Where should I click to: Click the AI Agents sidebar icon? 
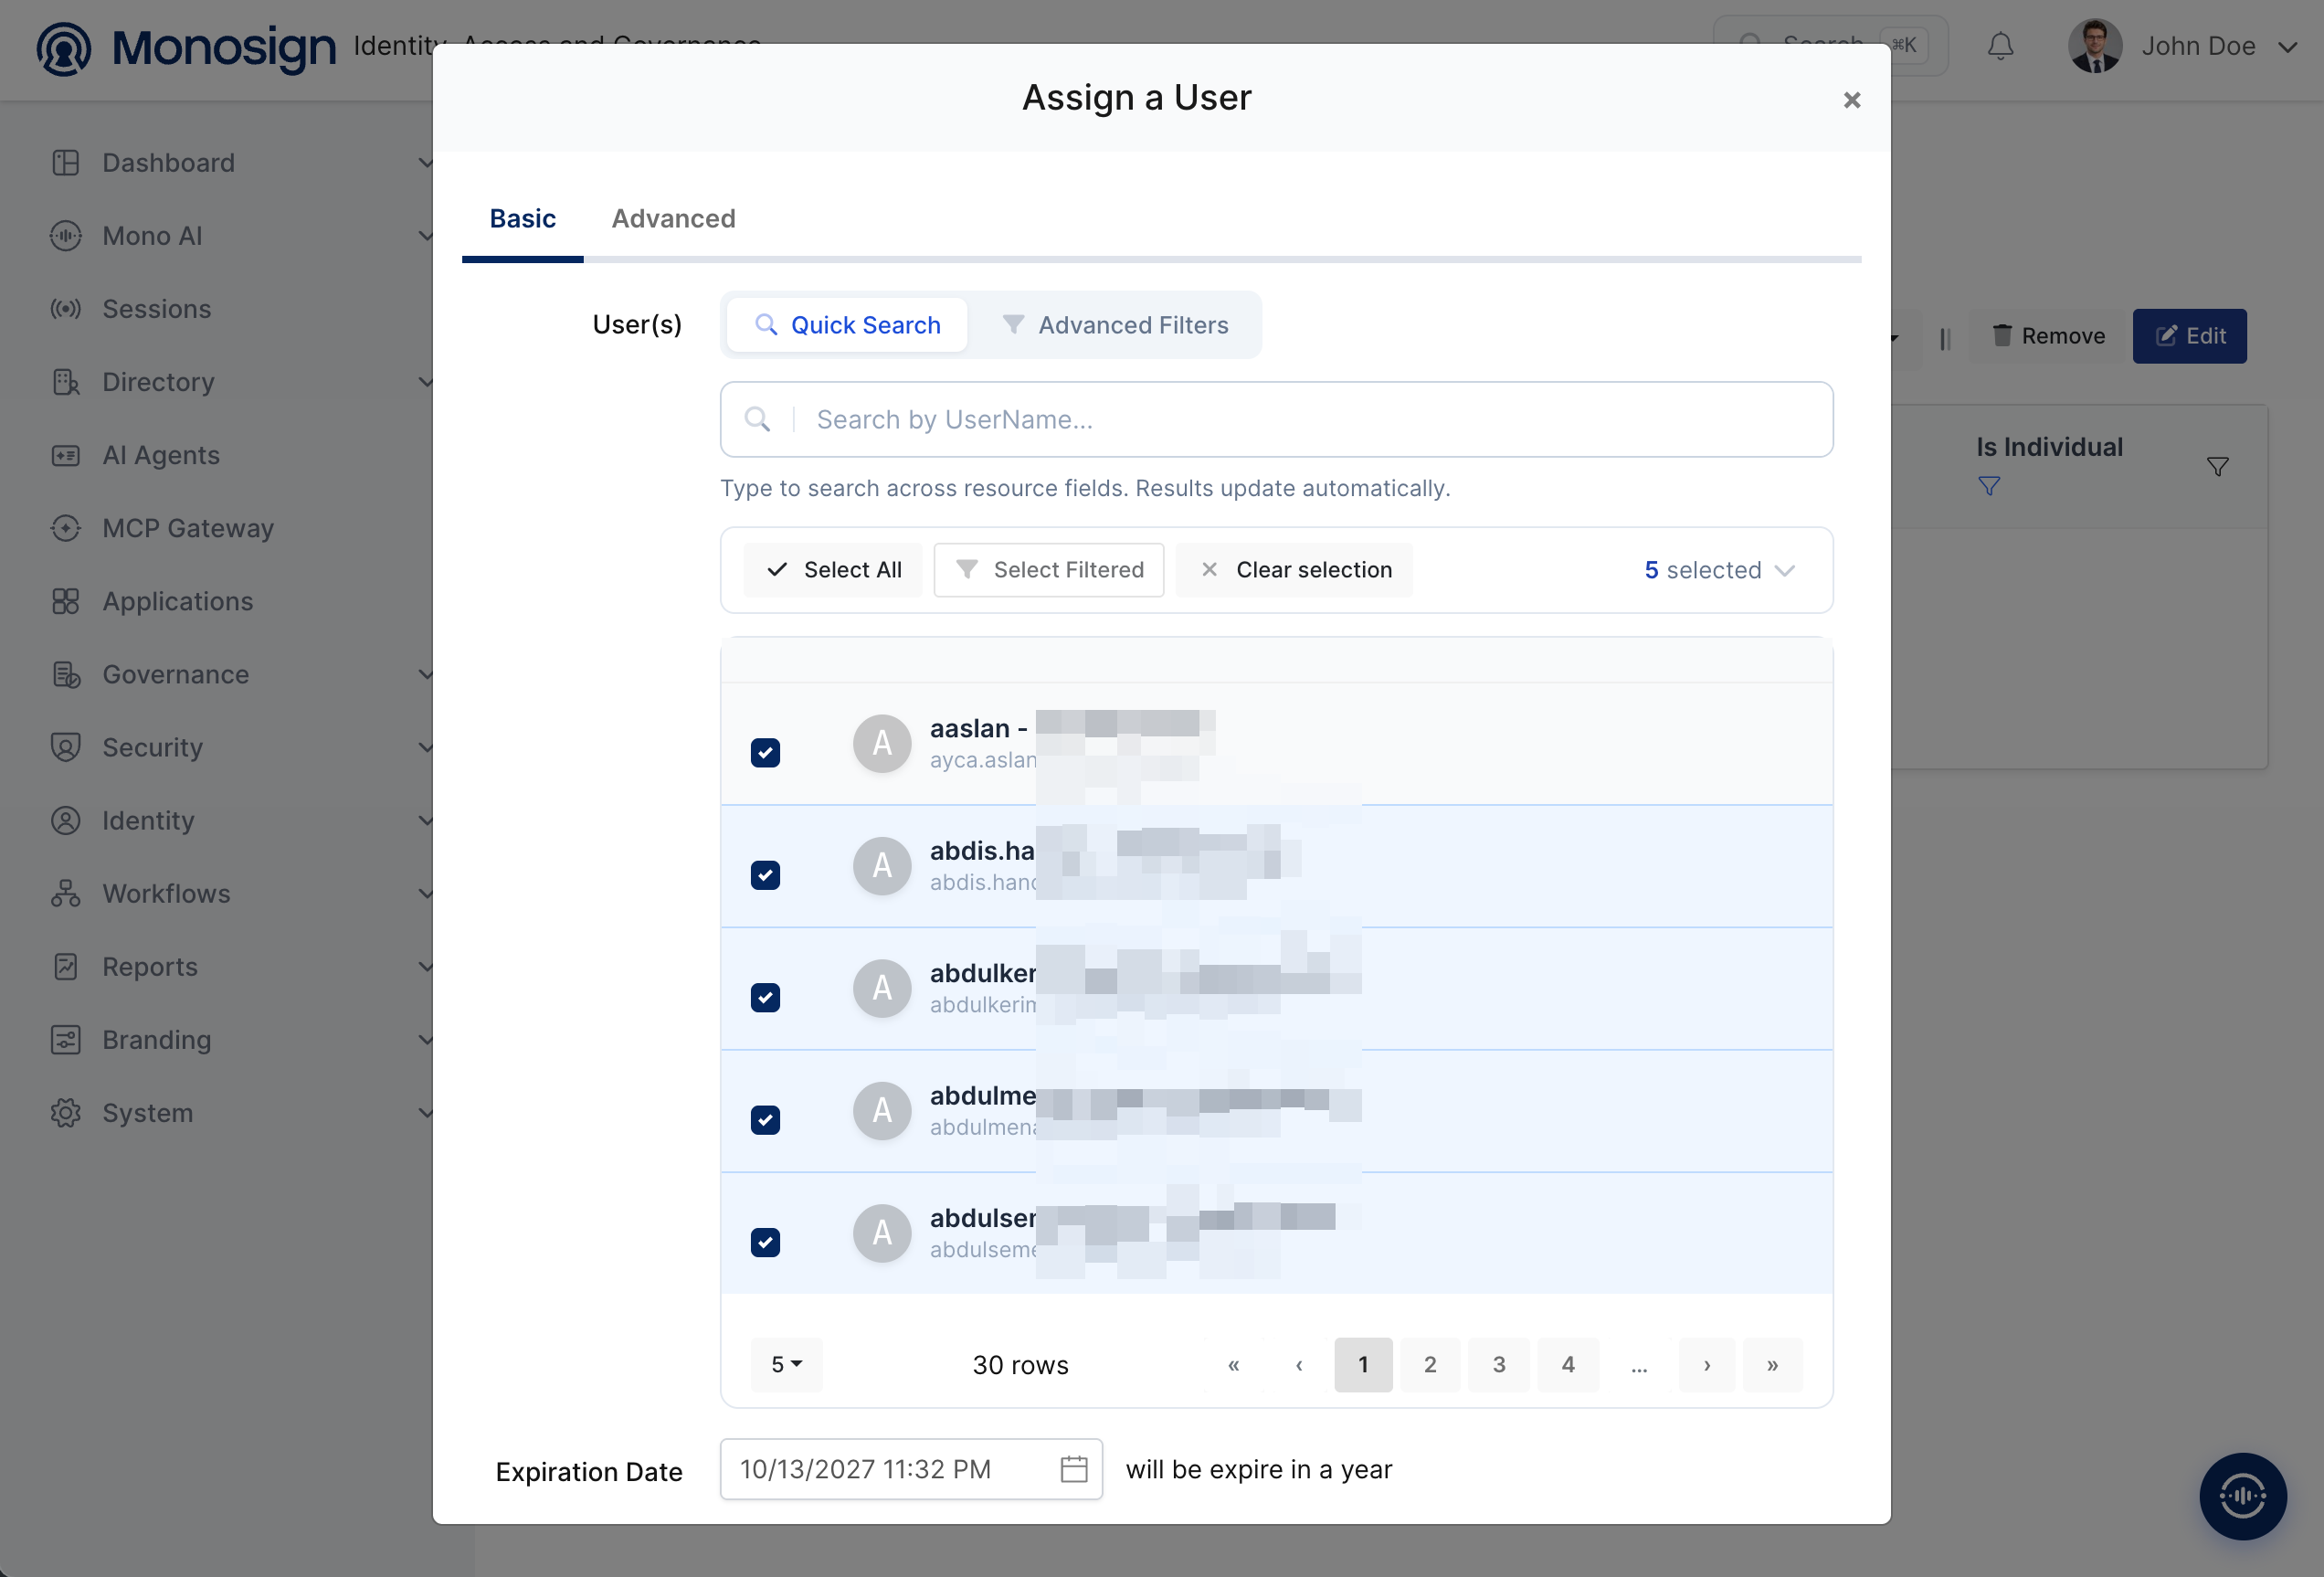point(66,455)
